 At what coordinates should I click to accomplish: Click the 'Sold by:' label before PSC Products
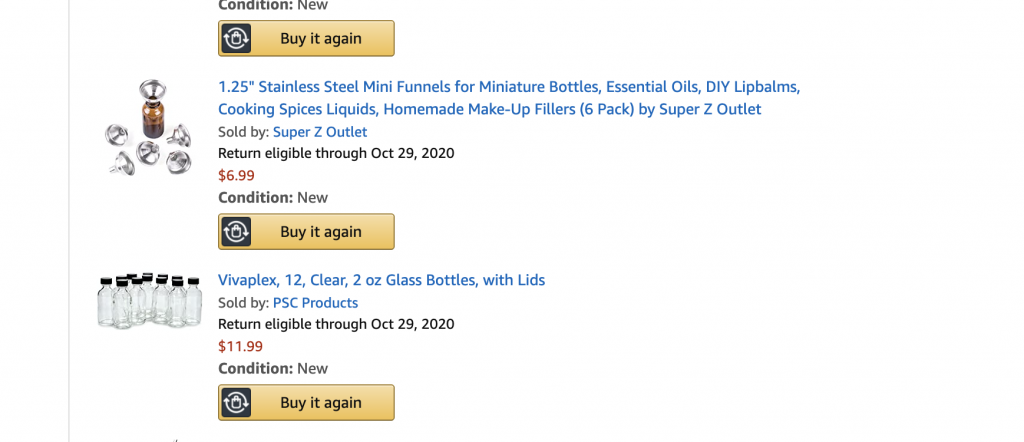coord(243,303)
